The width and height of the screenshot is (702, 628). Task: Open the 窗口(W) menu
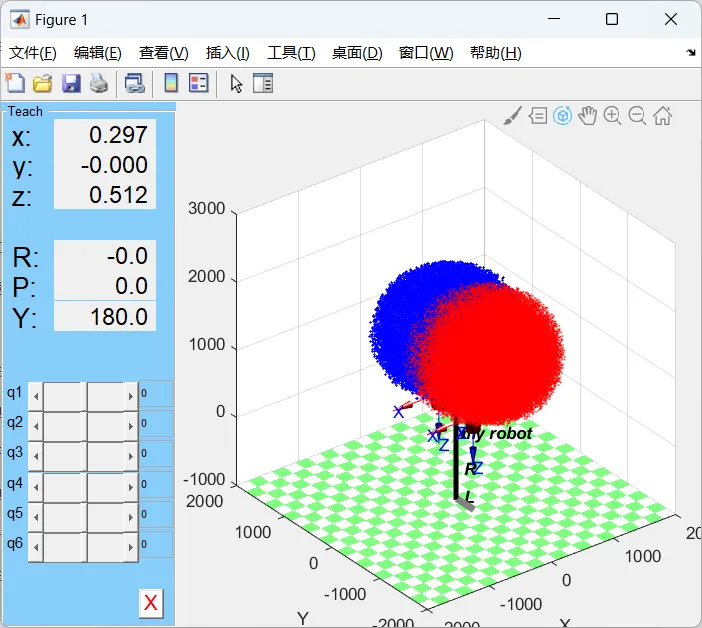coord(426,53)
